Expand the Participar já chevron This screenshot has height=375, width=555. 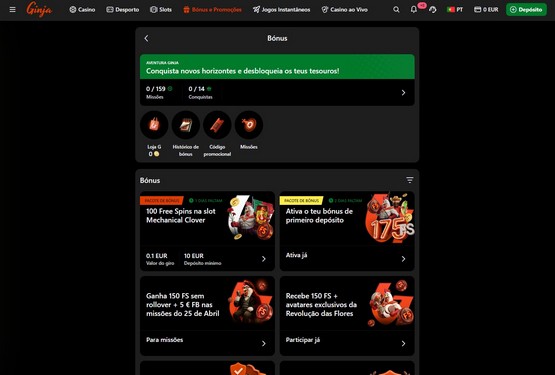[403, 343]
